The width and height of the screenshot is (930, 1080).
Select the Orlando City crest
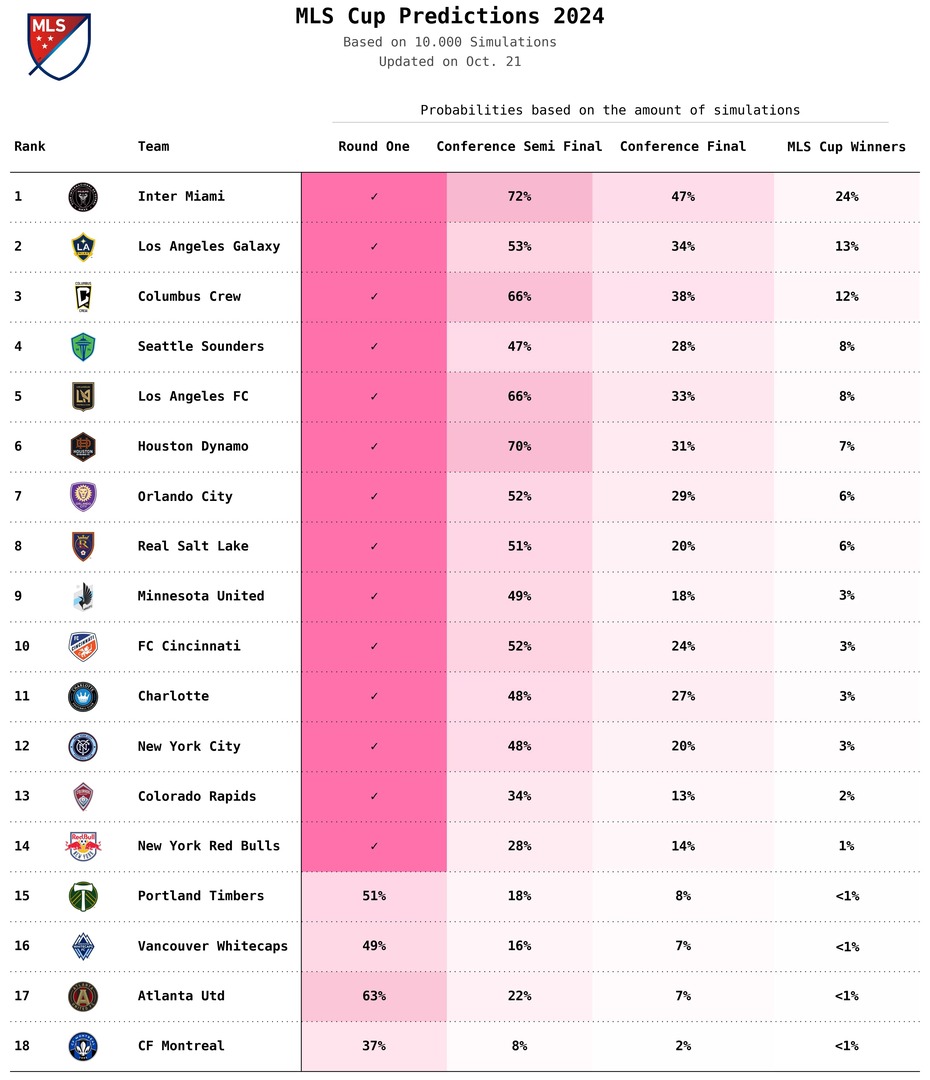pyautogui.click(x=83, y=497)
